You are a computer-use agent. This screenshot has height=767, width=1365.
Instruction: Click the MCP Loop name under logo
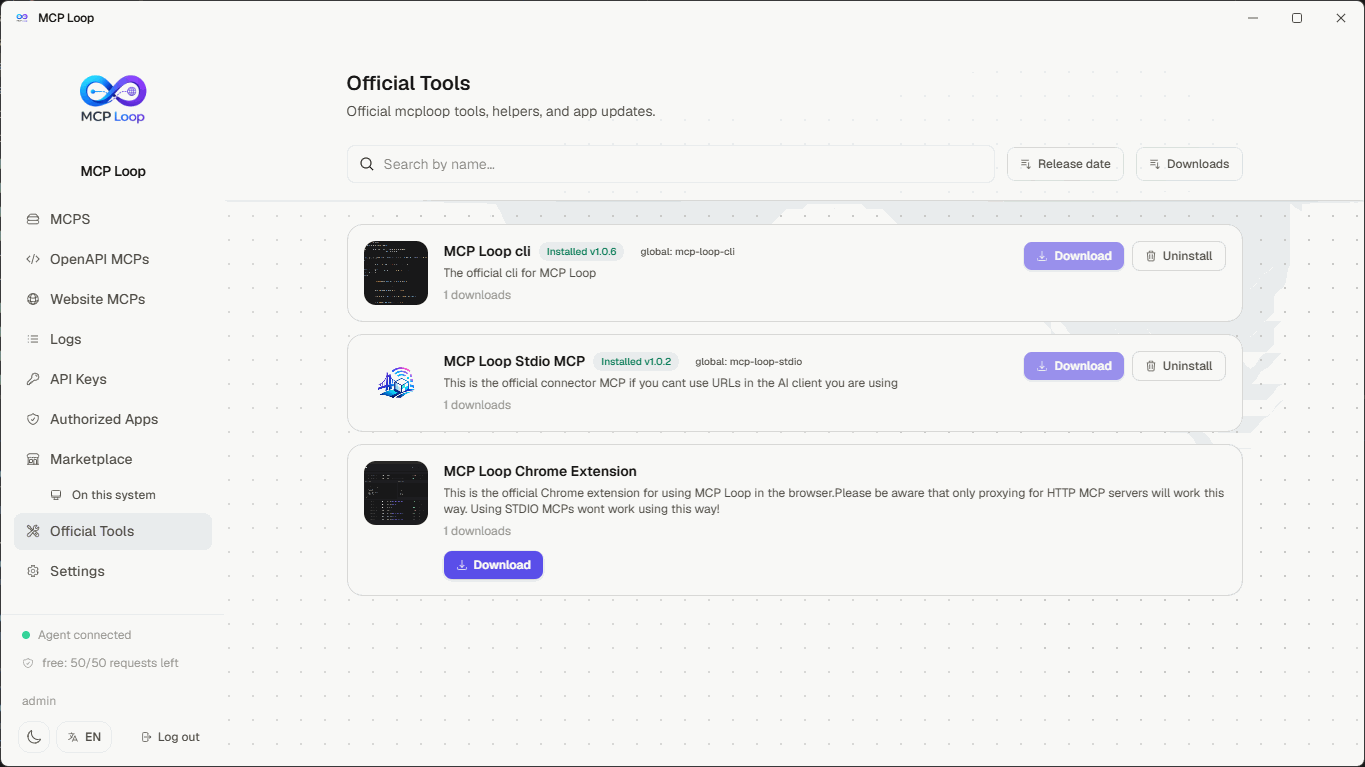[113, 171]
